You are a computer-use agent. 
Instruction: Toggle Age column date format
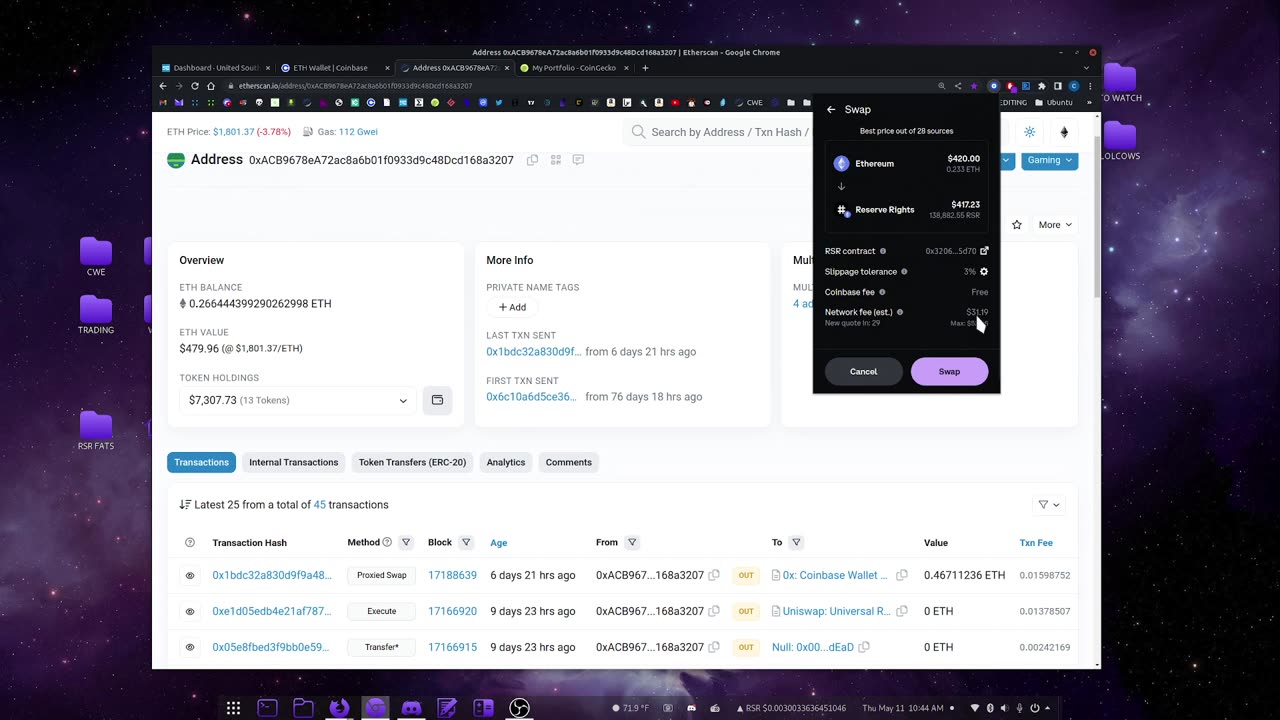(498, 543)
